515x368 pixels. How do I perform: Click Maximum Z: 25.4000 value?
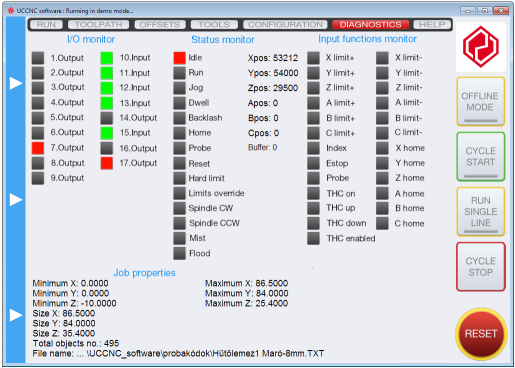click(x=246, y=303)
